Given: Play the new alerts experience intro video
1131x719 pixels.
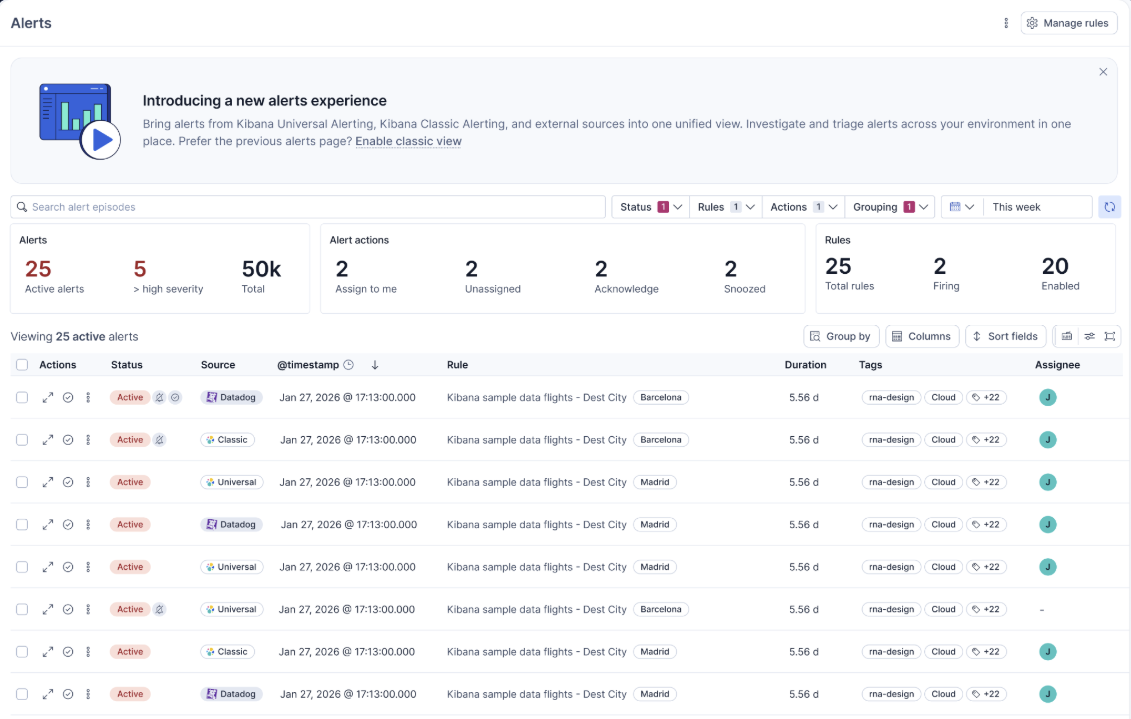Looking at the screenshot, I should click(x=100, y=140).
